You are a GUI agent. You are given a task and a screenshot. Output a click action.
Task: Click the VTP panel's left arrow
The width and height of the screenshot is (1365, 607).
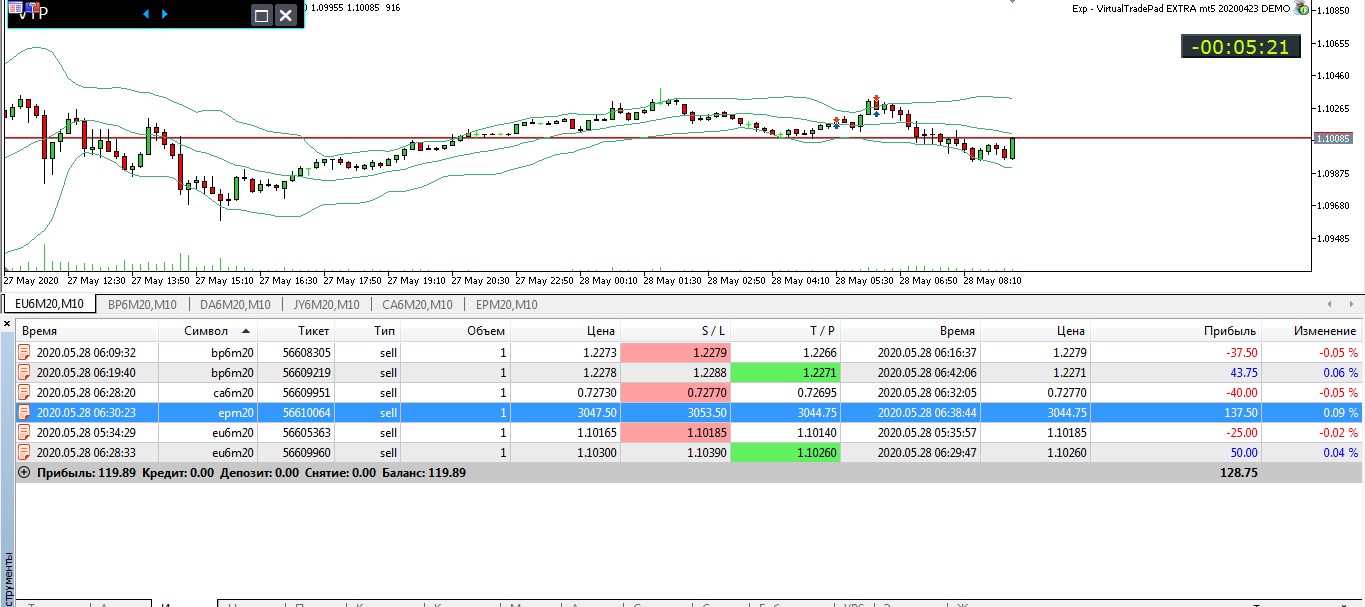146,14
